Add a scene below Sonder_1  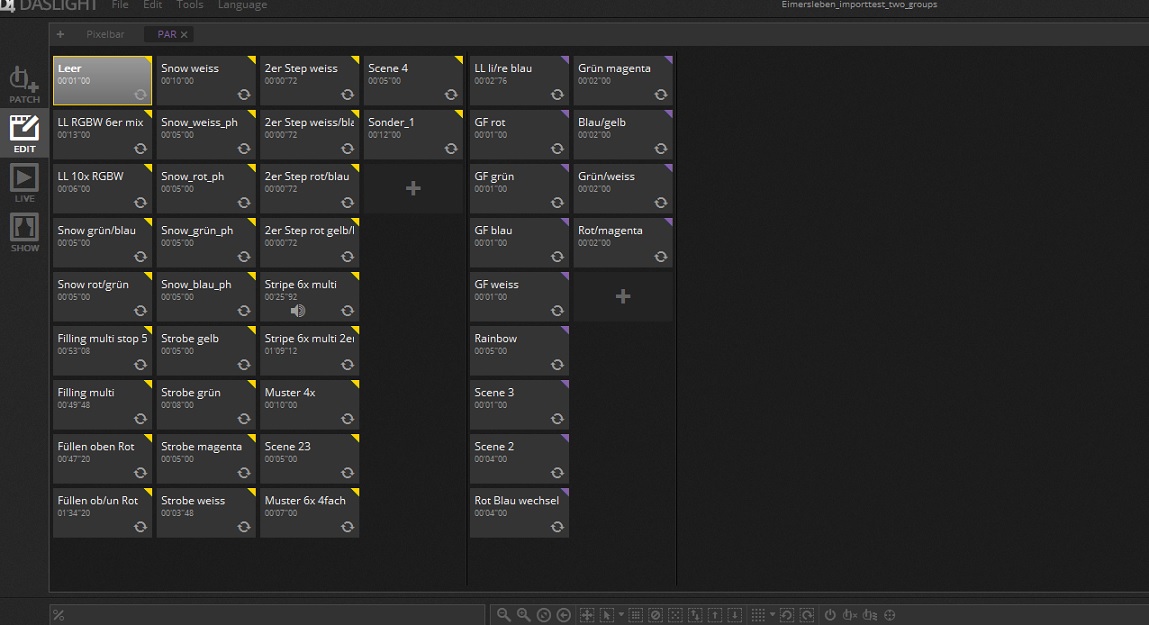click(x=413, y=188)
